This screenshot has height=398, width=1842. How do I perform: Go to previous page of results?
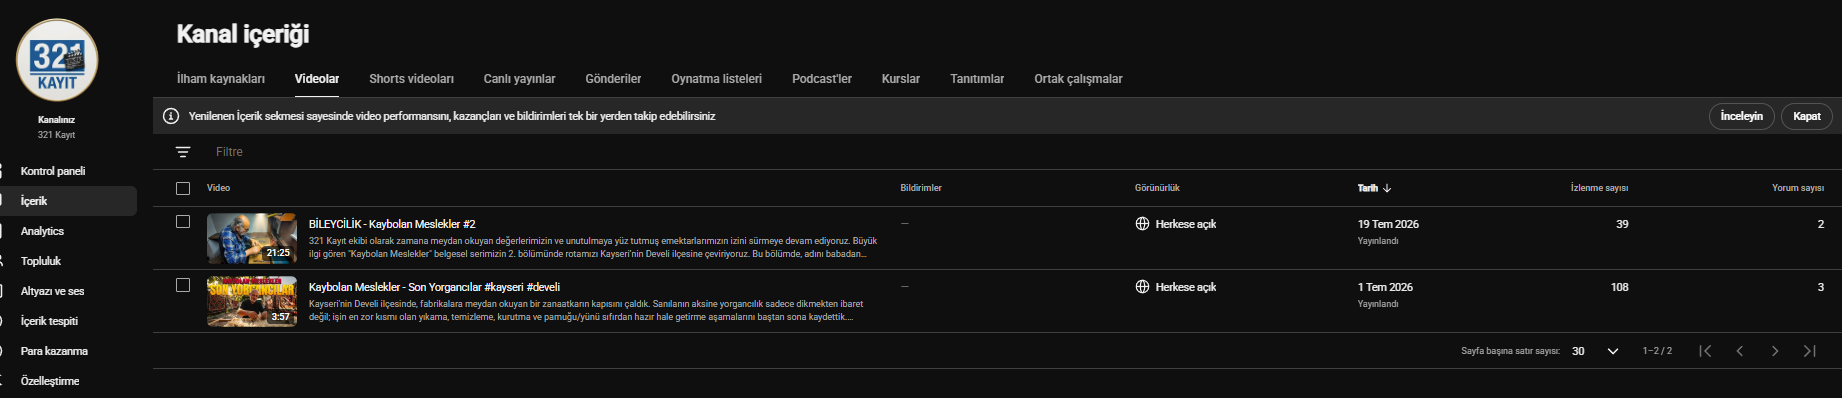1740,351
